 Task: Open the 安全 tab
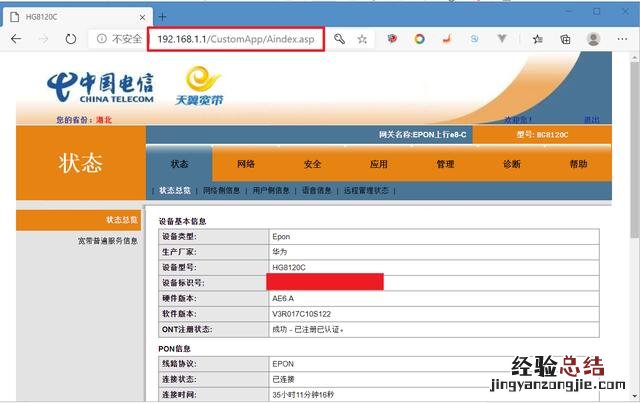312,164
